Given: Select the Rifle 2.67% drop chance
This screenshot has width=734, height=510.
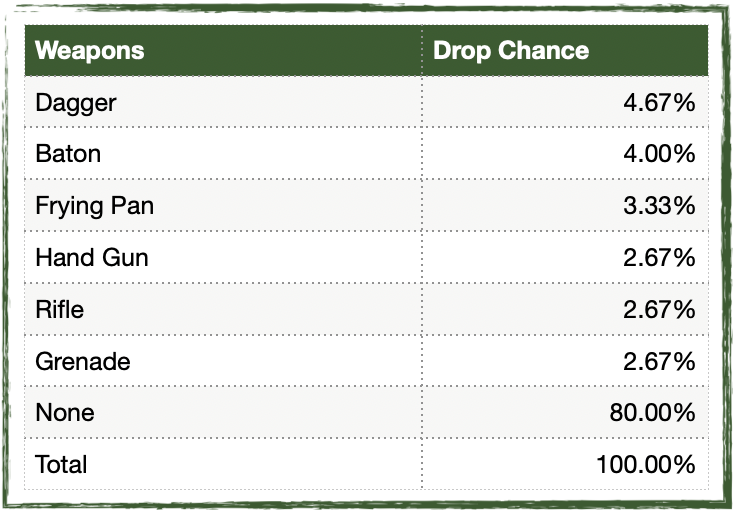Looking at the screenshot, I should pyautogui.click(x=565, y=309).
